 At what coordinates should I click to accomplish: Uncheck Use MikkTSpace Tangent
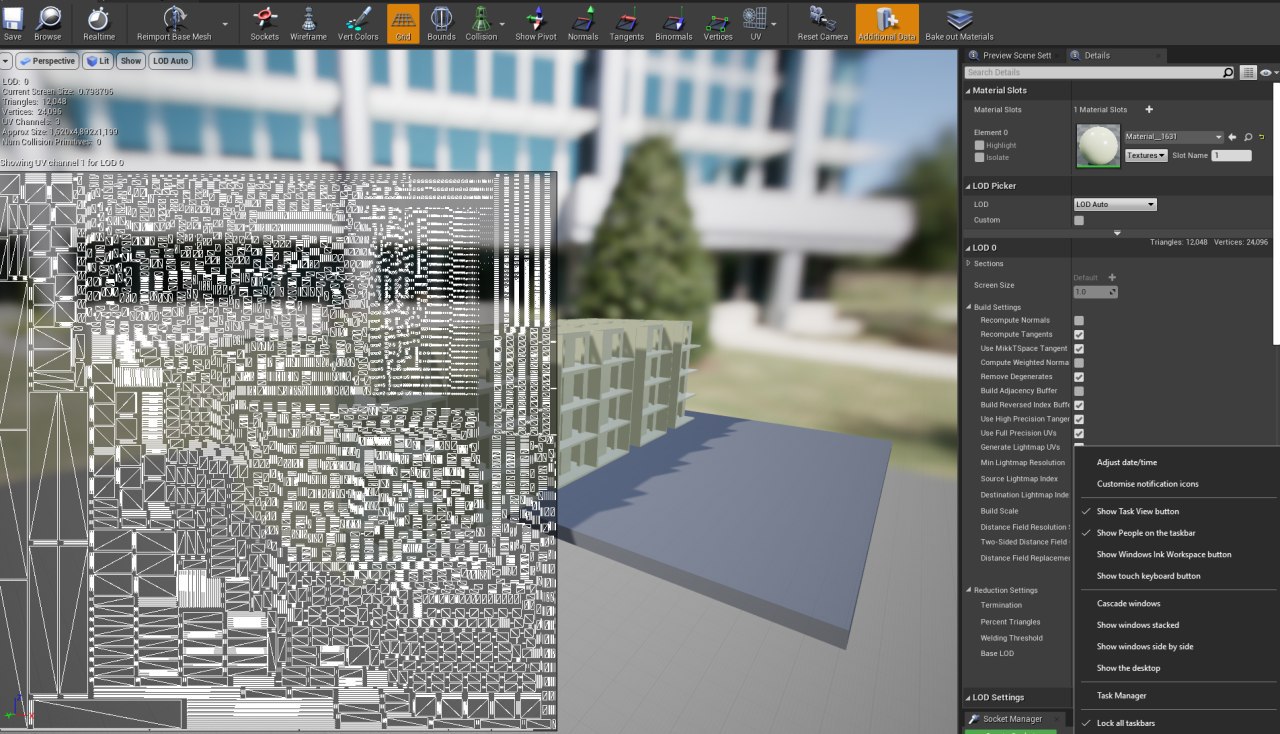tap(1079, 348)
